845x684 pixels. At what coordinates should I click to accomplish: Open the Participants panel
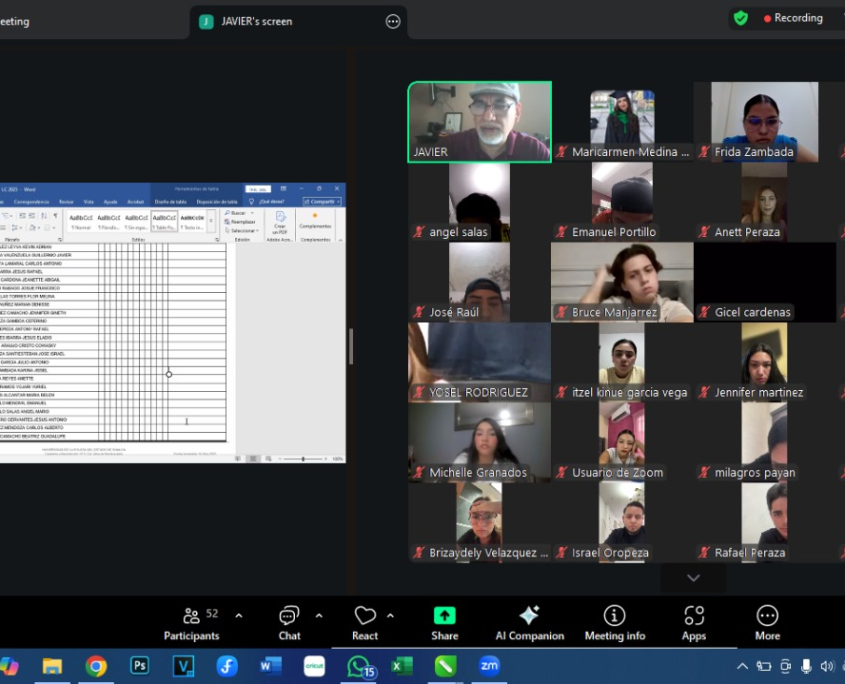click(191, 623)
